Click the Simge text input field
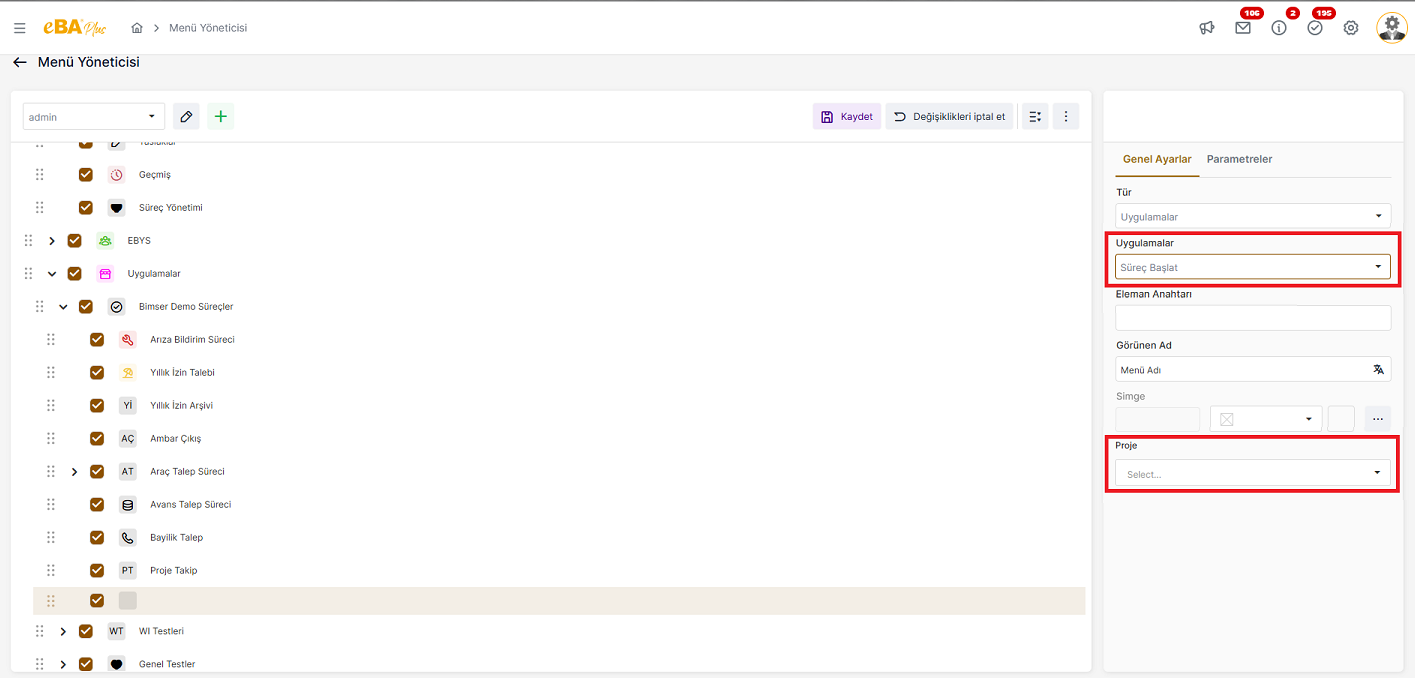 pos(1157,419)
